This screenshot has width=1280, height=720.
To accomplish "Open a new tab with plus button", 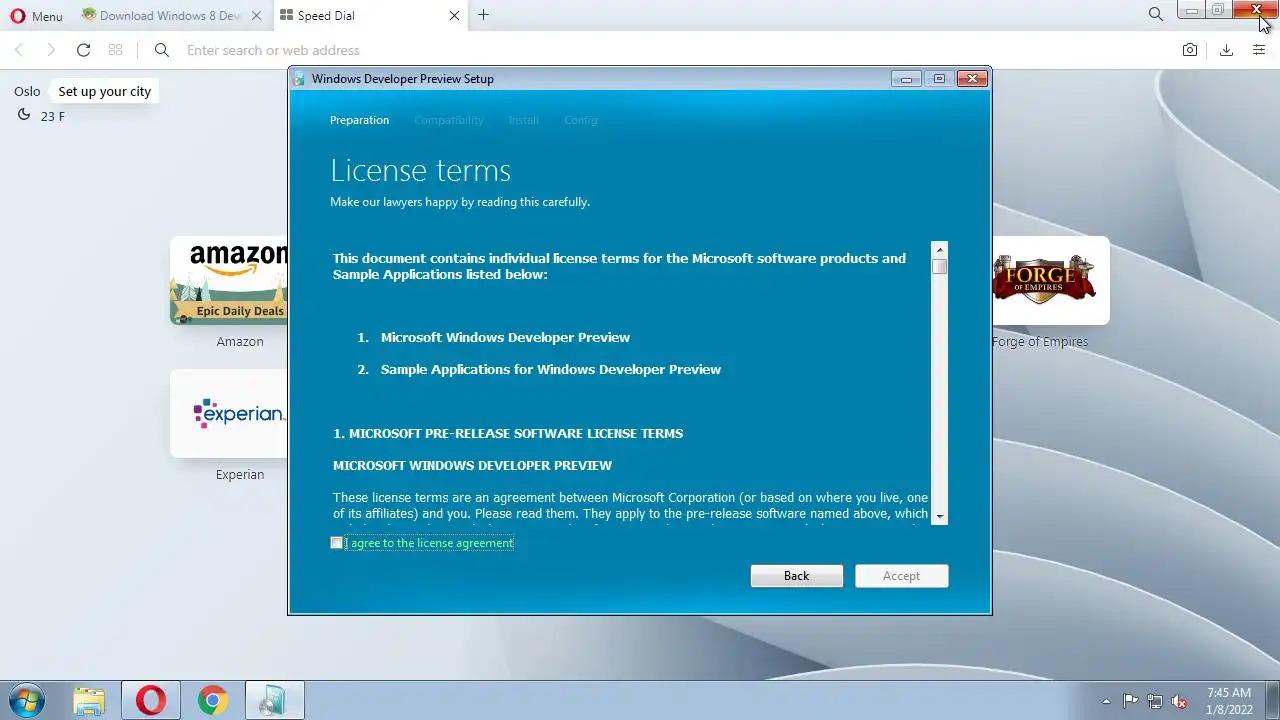I will (x=484, y=15).
